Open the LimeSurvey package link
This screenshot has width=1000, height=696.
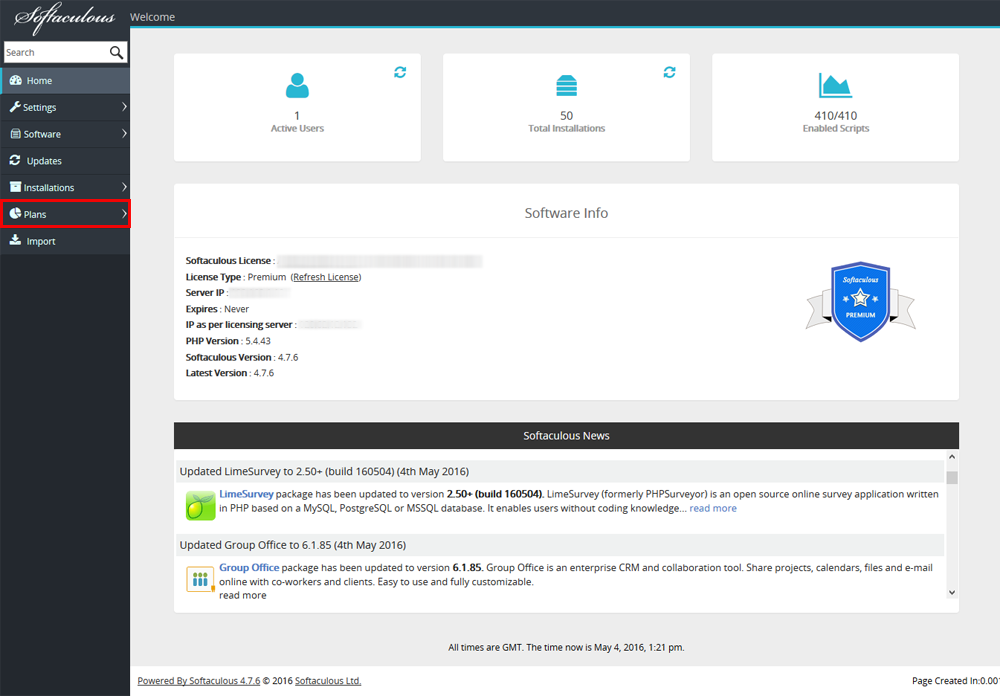point(246,494)
